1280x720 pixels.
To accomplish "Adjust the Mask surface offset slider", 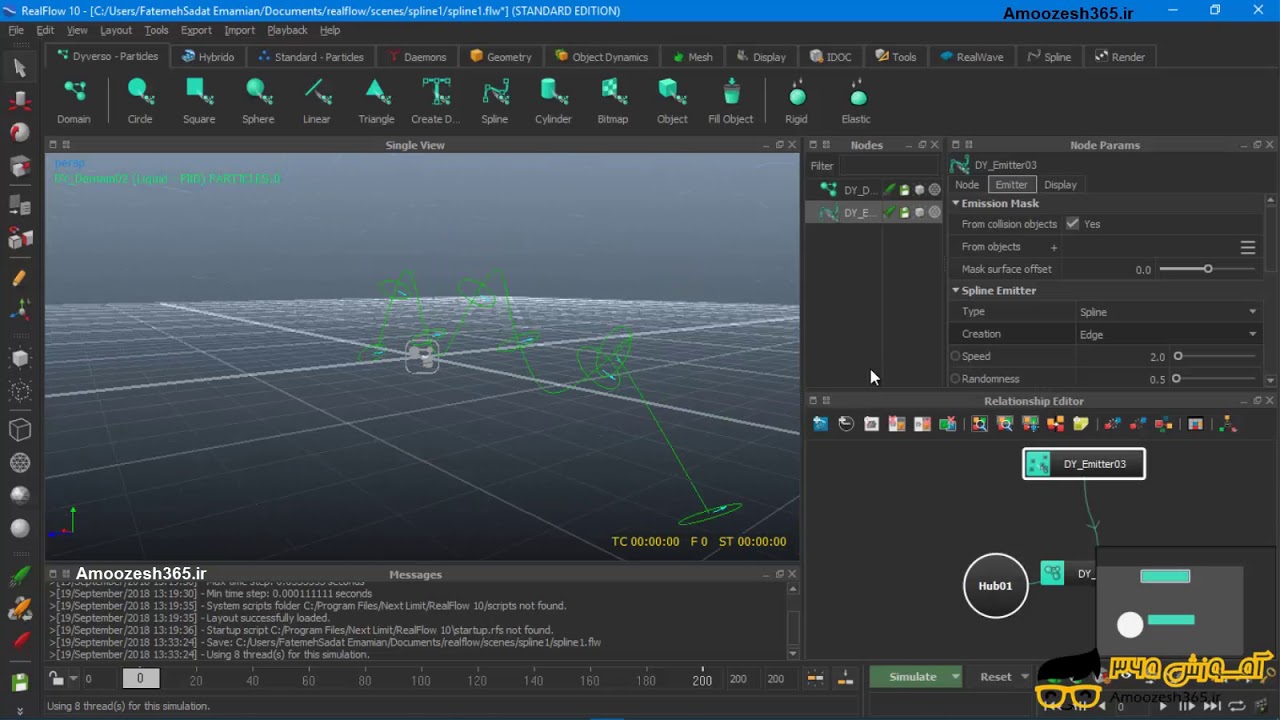I will [1207, 269].
